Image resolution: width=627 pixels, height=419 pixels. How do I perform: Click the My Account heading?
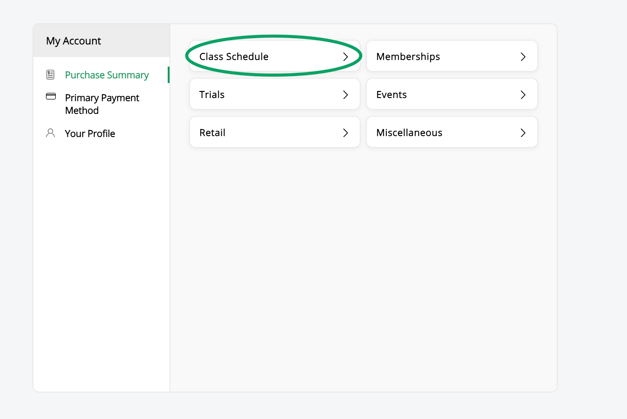pos(73,41)
